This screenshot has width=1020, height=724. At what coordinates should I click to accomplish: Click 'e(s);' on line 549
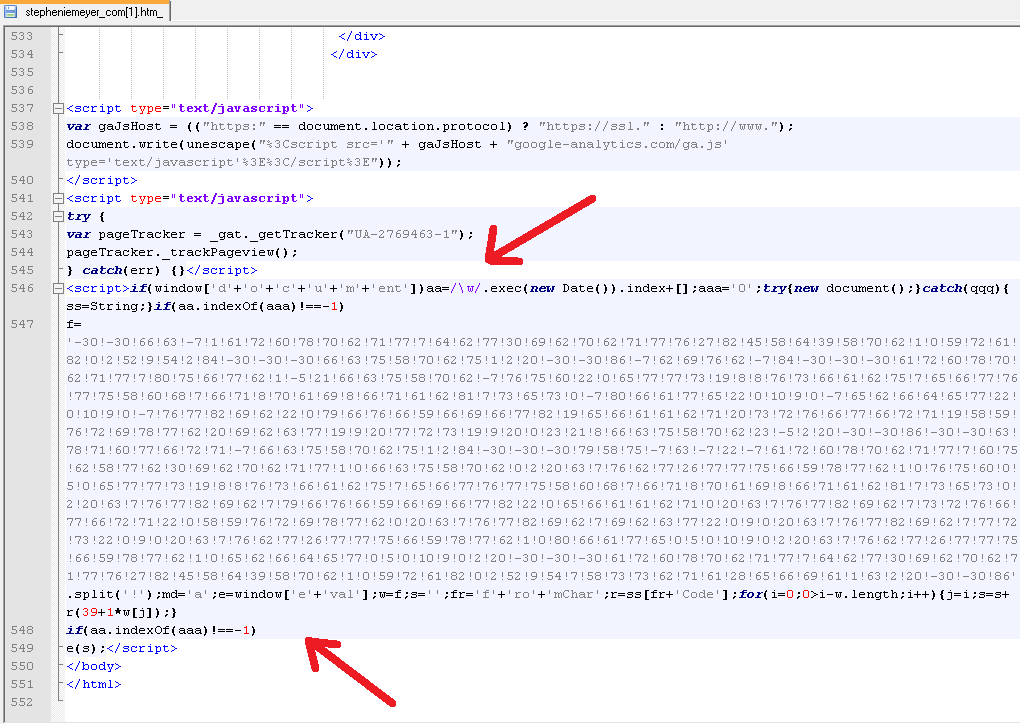pos(86,649)
